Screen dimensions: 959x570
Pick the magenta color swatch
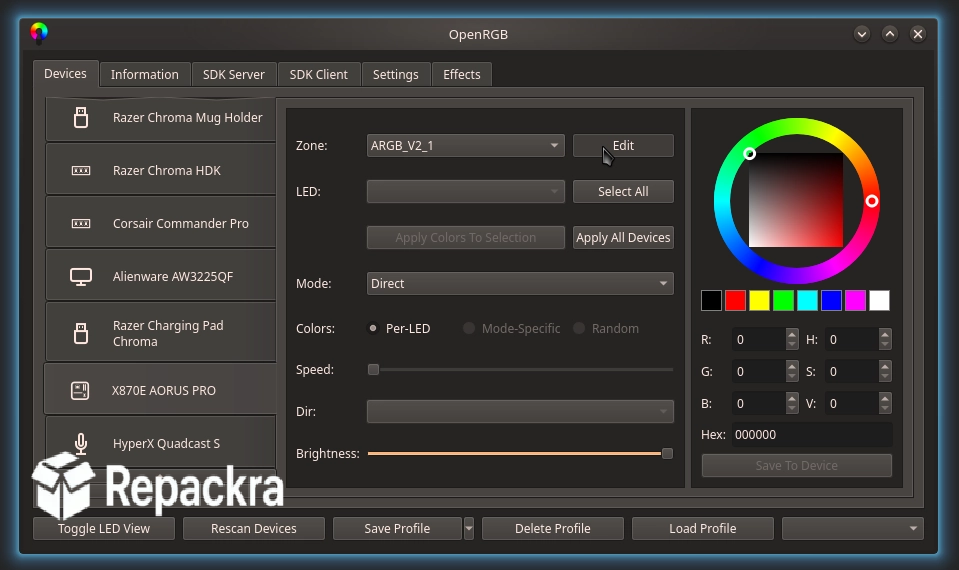pos(855,300)
